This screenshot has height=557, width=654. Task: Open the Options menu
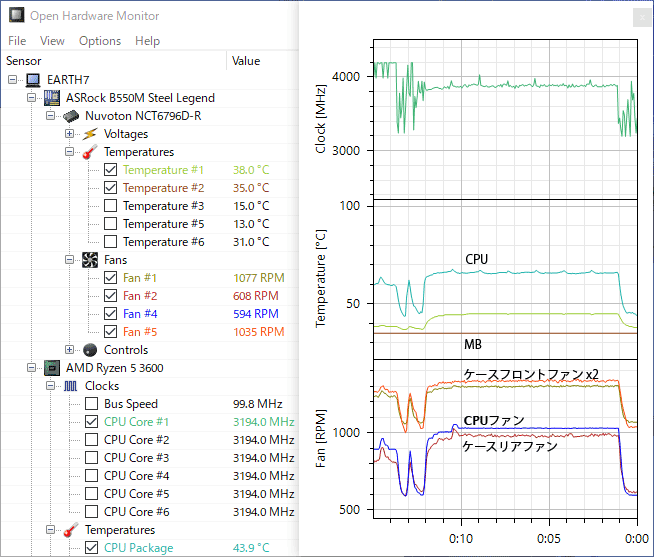click(x=100, y=41)
